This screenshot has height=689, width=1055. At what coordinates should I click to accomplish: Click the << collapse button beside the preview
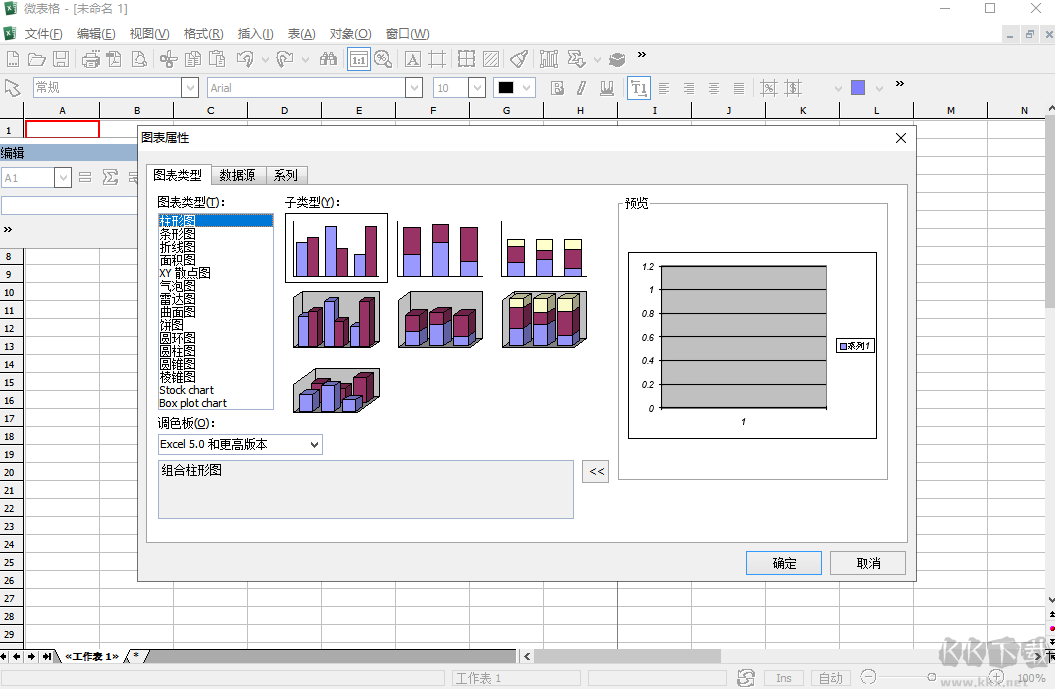595,471
